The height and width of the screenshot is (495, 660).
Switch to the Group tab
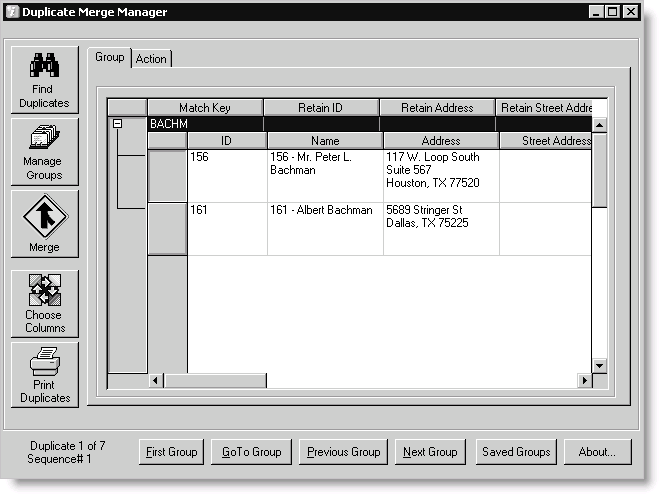pyautogui.click(x=109, y=57)
